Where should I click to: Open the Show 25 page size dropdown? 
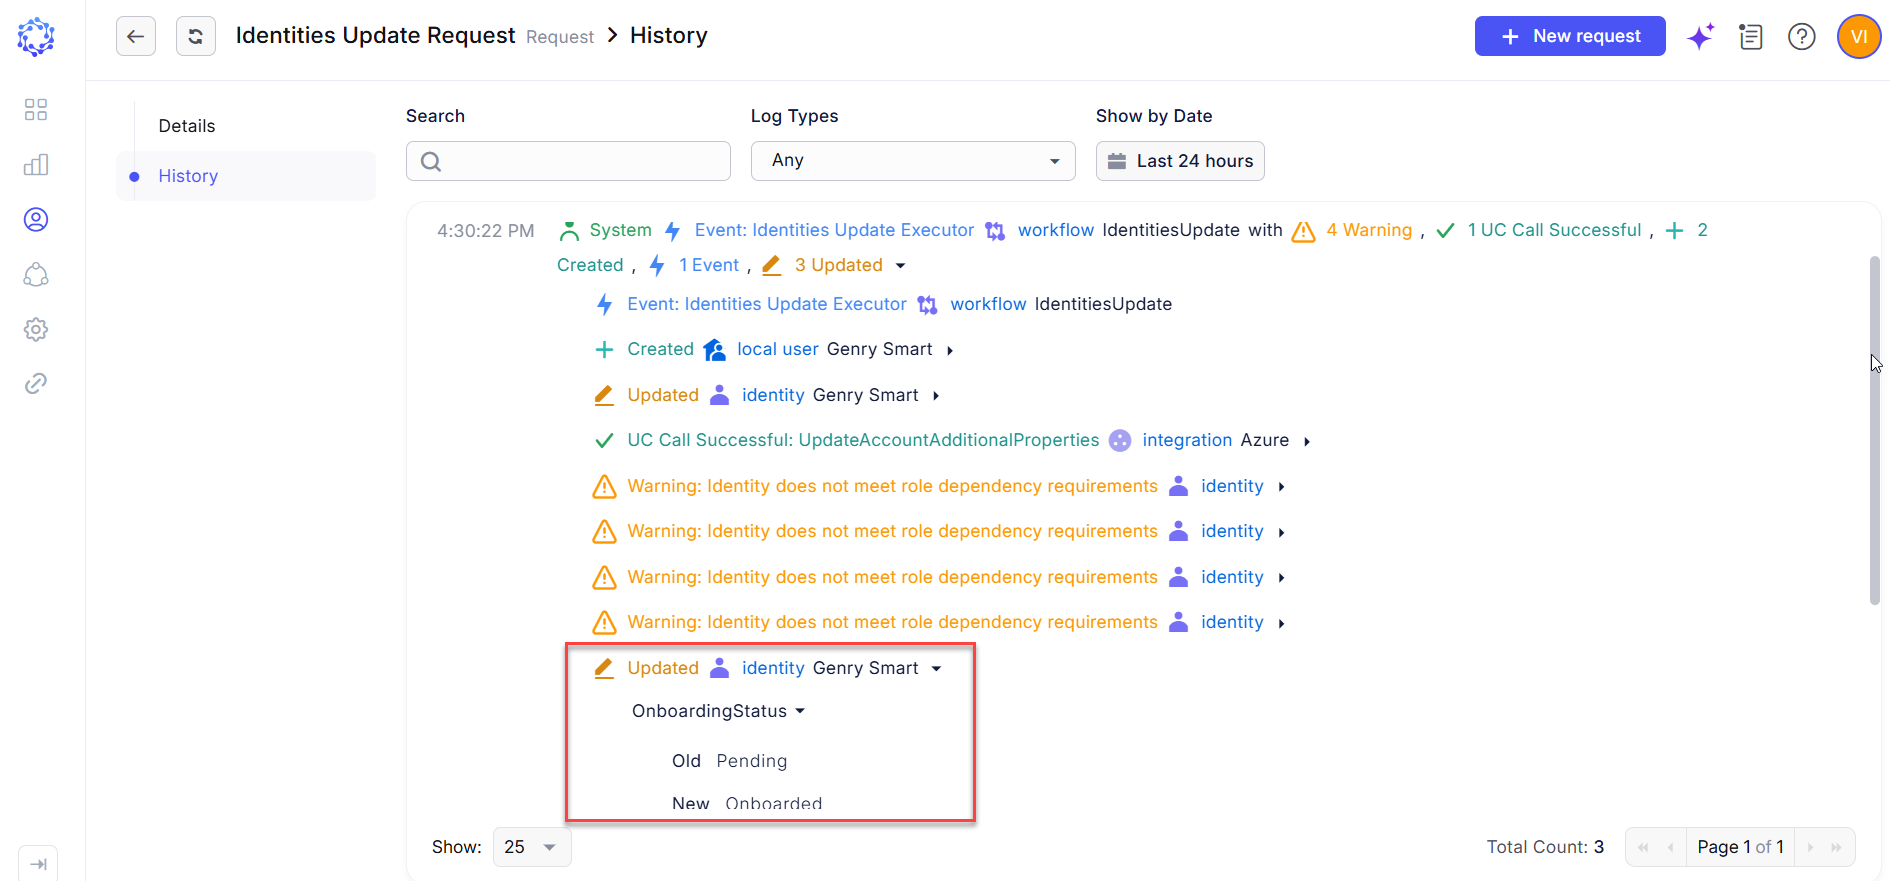click(532, 847)
